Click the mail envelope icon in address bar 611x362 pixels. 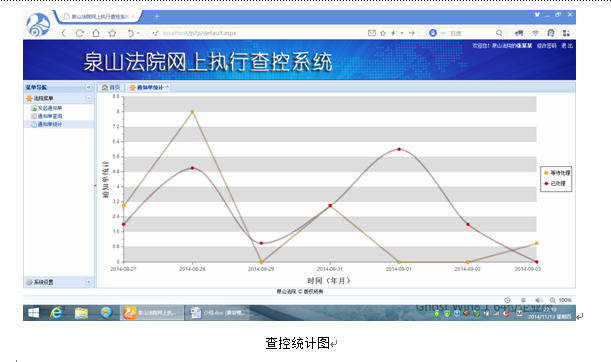click(372, 33)
